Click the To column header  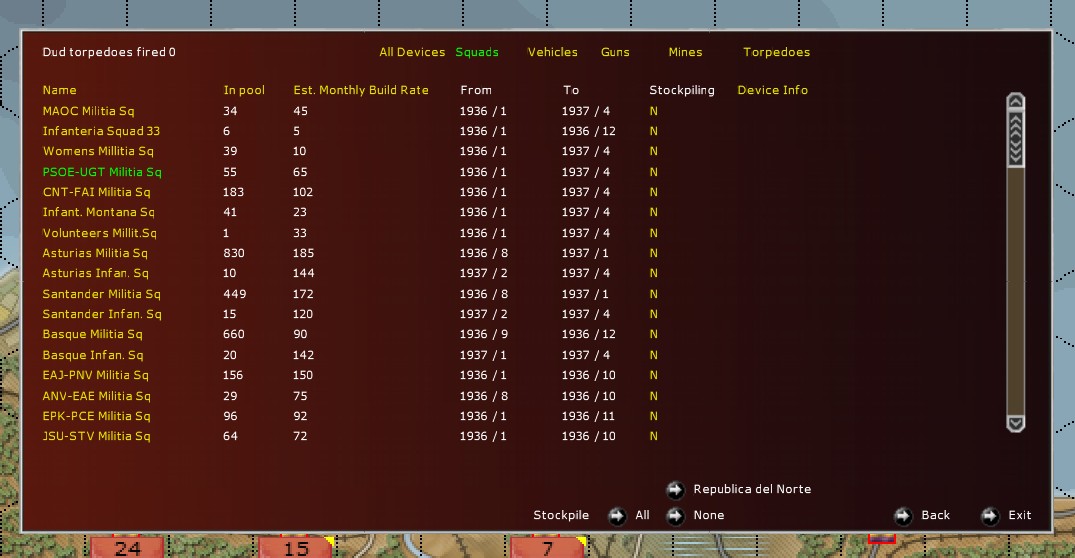pos(571,90)
